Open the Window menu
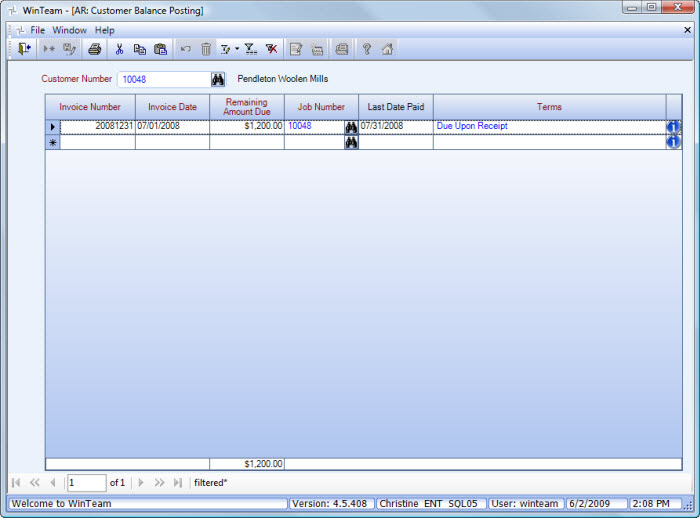This screenshot has width=700, height=518. (69, 30)
